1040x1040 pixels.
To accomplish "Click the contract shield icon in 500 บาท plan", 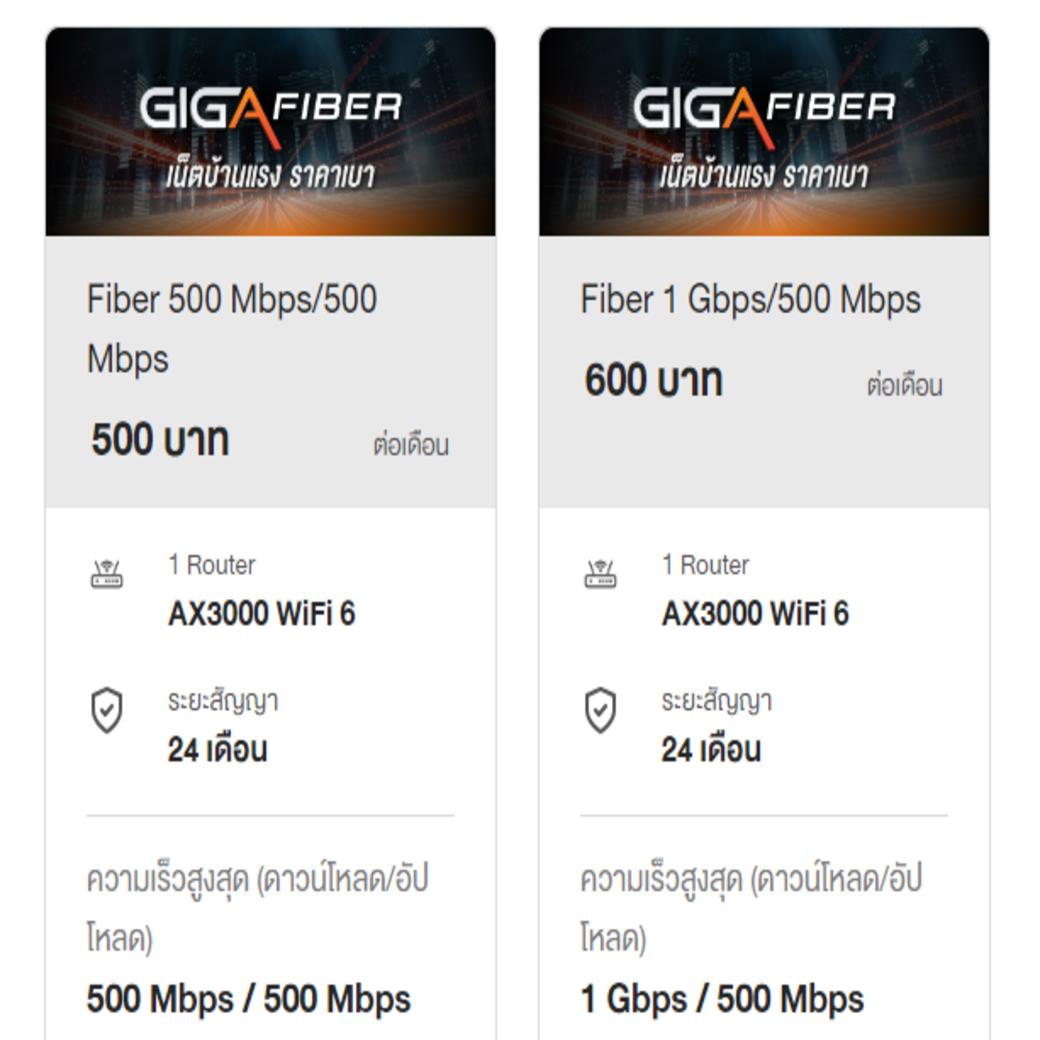I will click(x=106, y=711).
